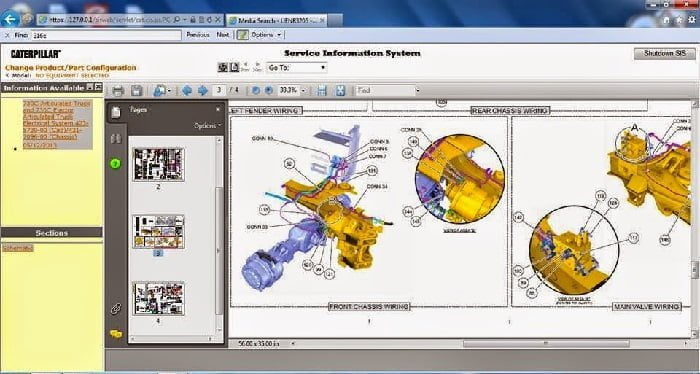Select the fit-to-width scrolling icon

[x=322, y=91]
